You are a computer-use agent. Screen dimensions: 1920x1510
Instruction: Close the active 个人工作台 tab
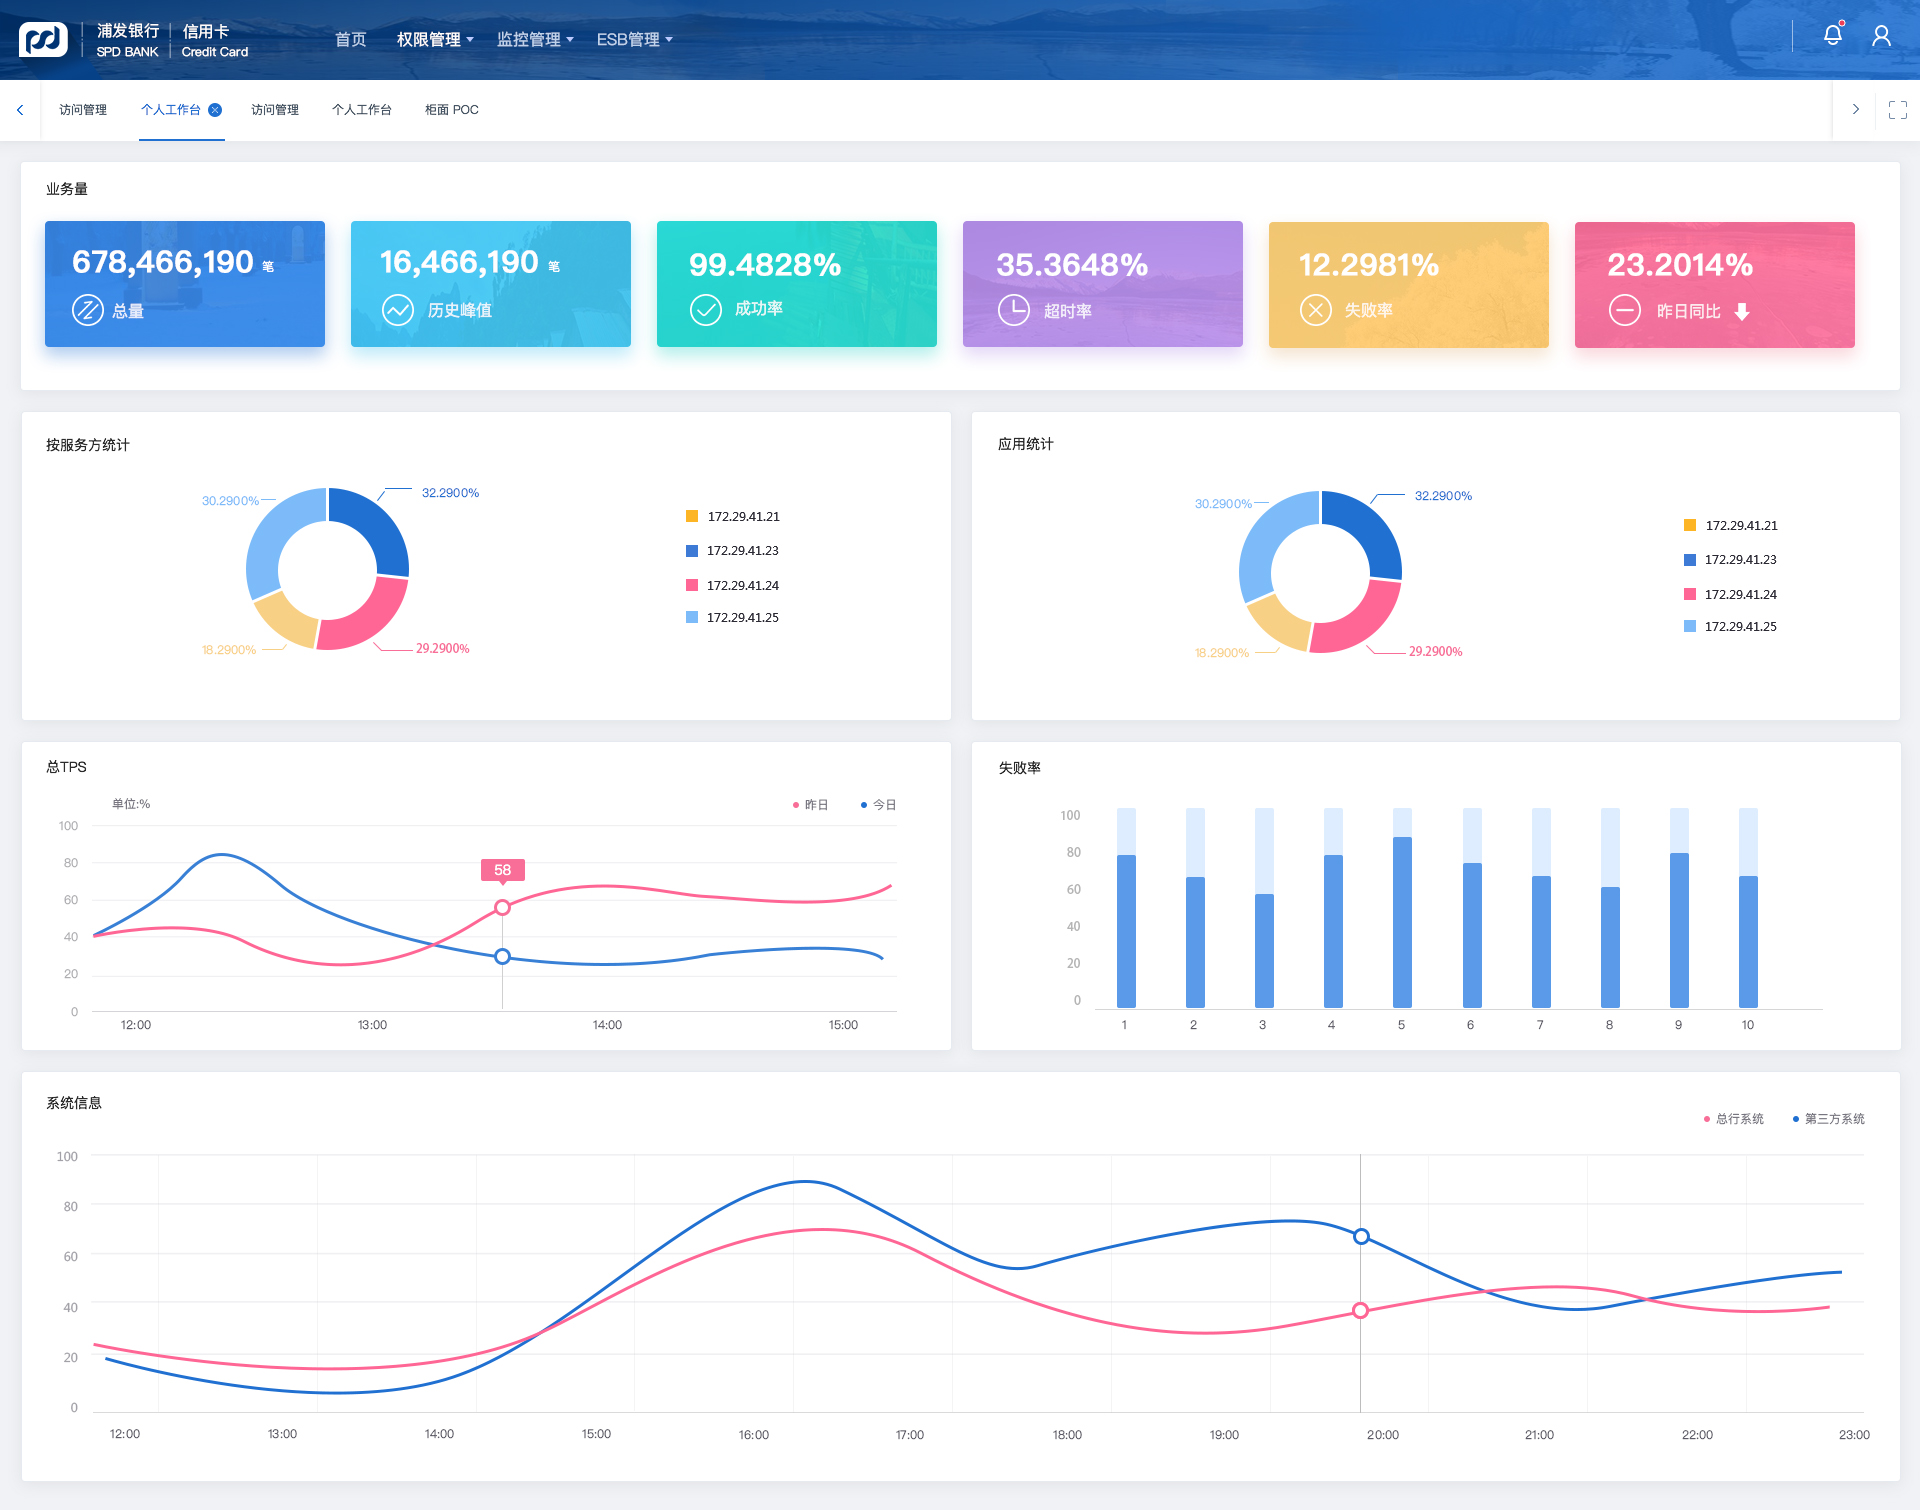tap(215, 110)
